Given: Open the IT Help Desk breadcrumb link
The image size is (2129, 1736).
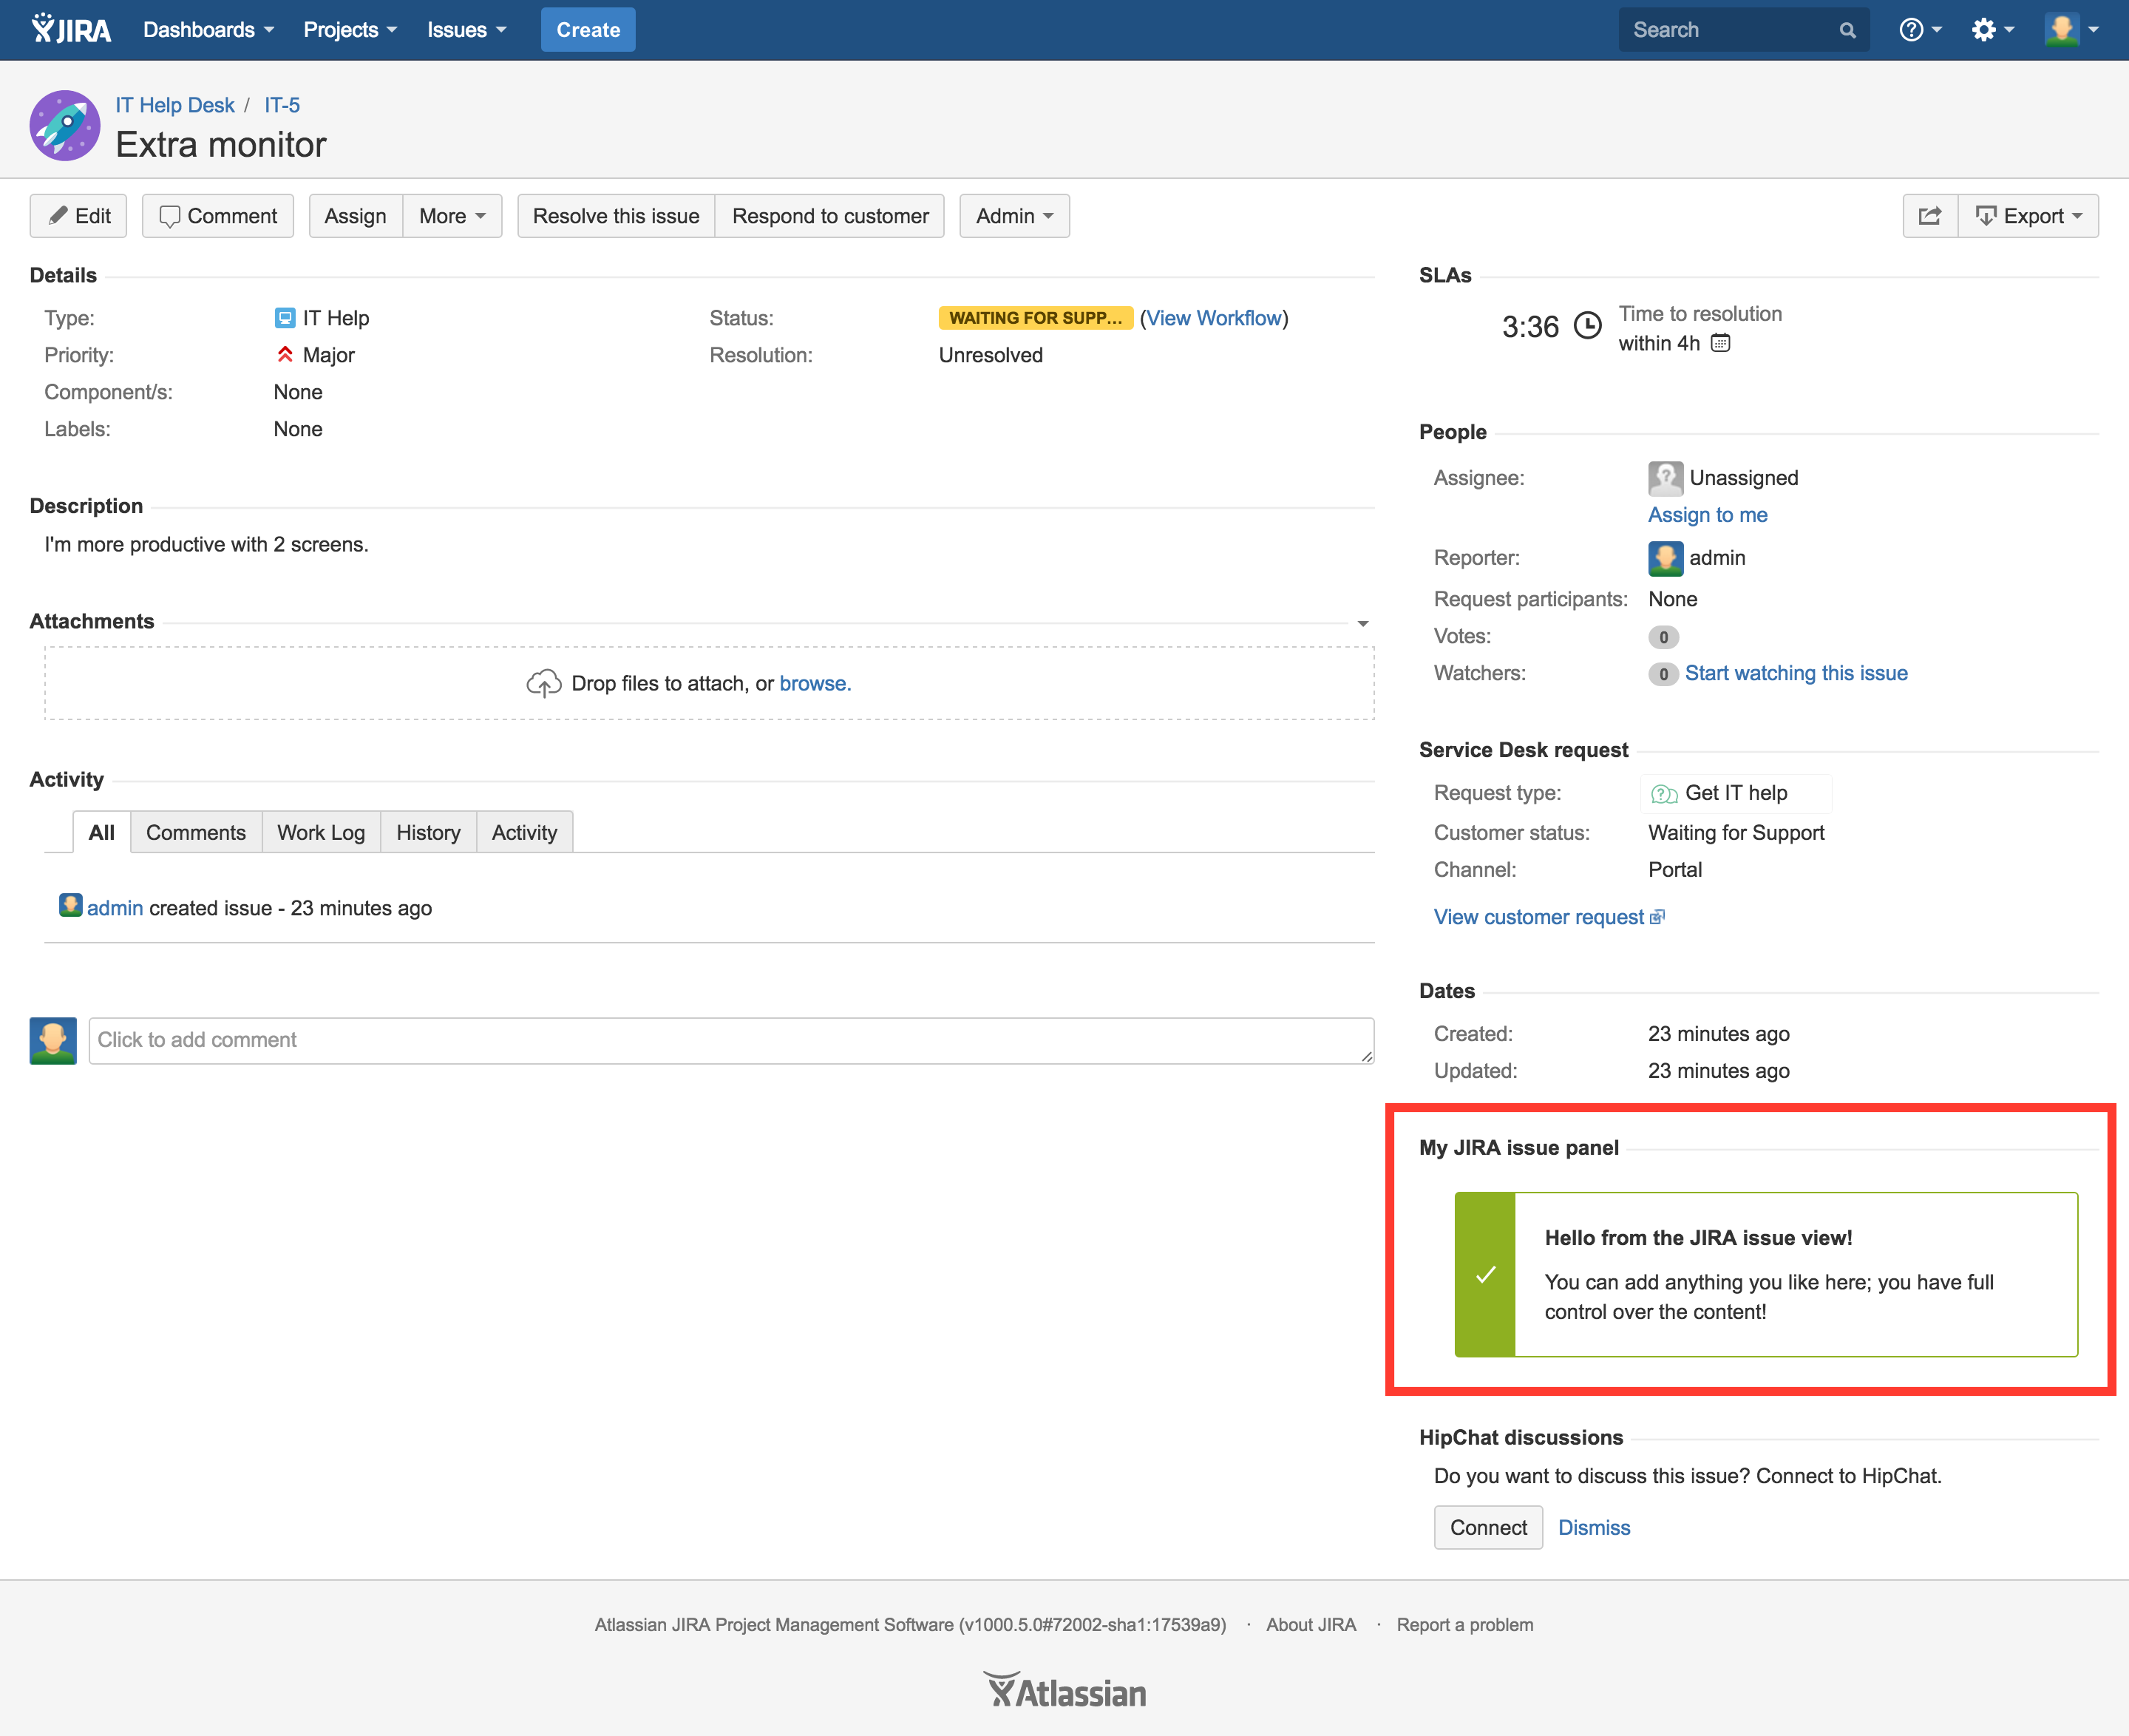Looking at the screenshot, I should [175, 105].
